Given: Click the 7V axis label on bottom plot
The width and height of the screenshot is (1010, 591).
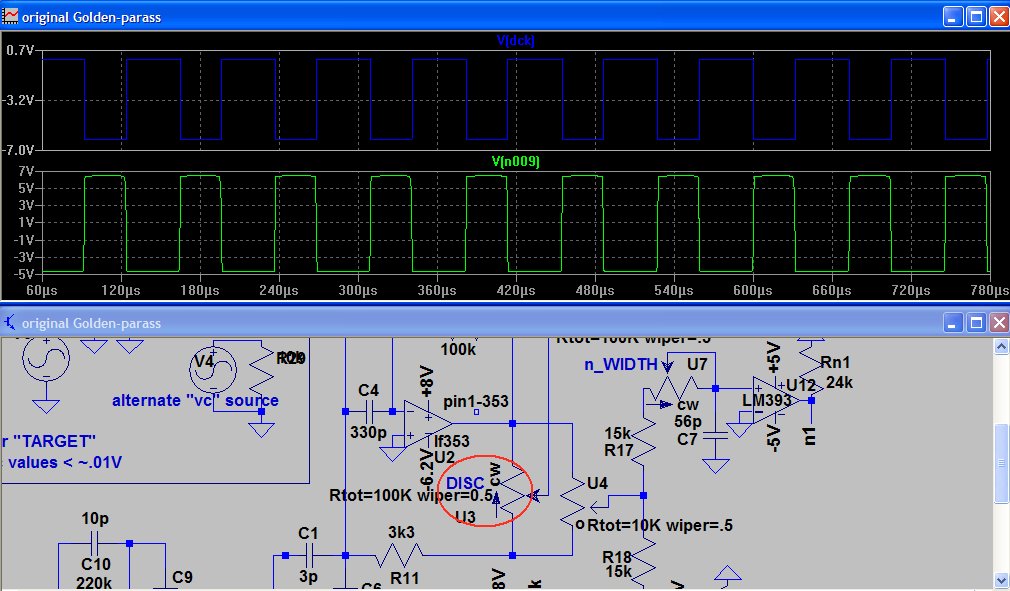Looking at the screenshot, I should coord(26,171).
